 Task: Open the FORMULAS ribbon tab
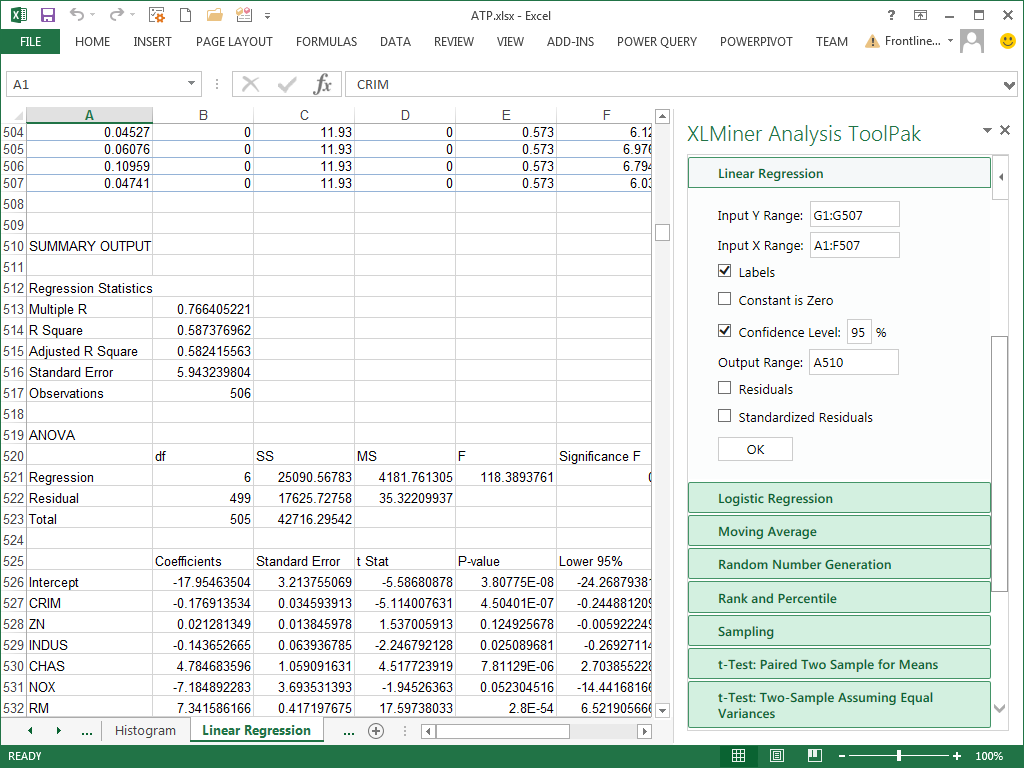(x=326, y=42)
